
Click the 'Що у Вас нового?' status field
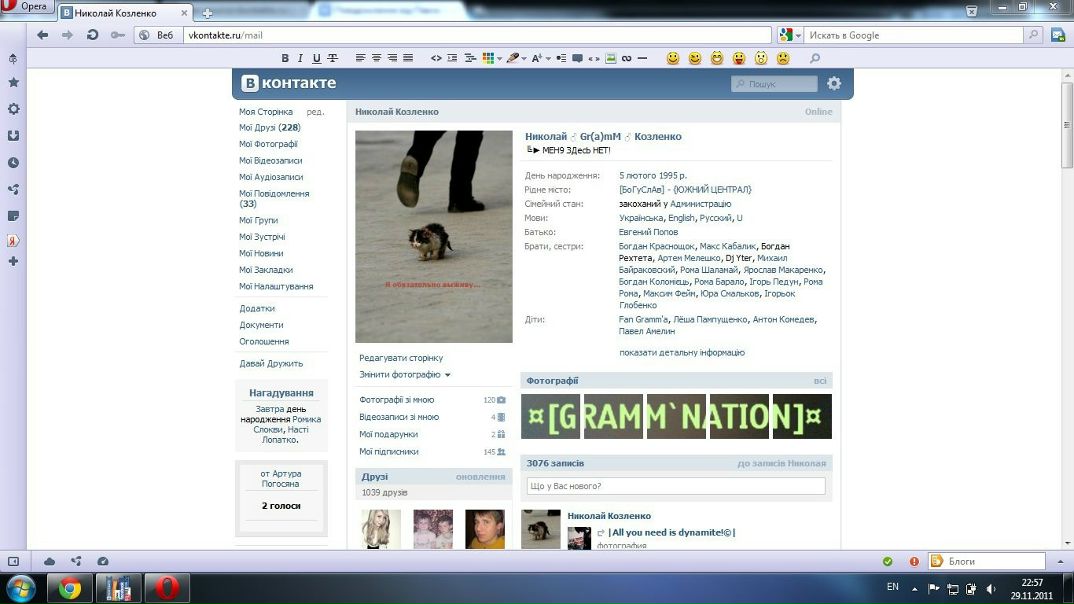tap(676, 486)
